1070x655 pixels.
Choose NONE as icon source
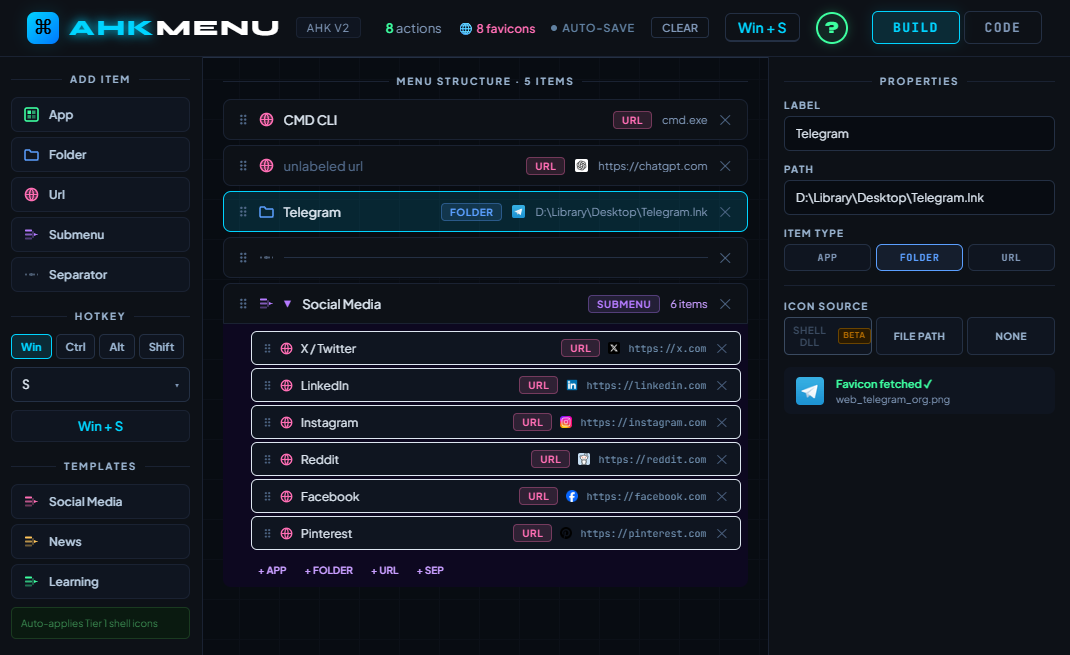(1011, 336)
